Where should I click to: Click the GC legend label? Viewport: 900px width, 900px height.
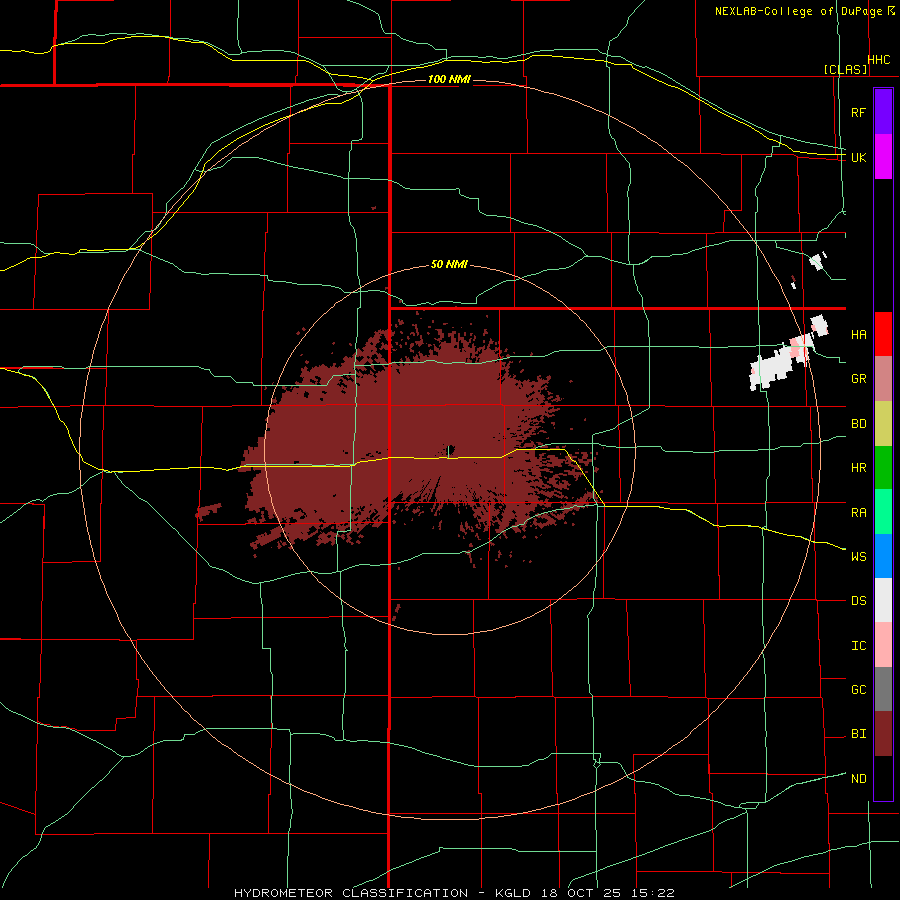tap(858, 690)
